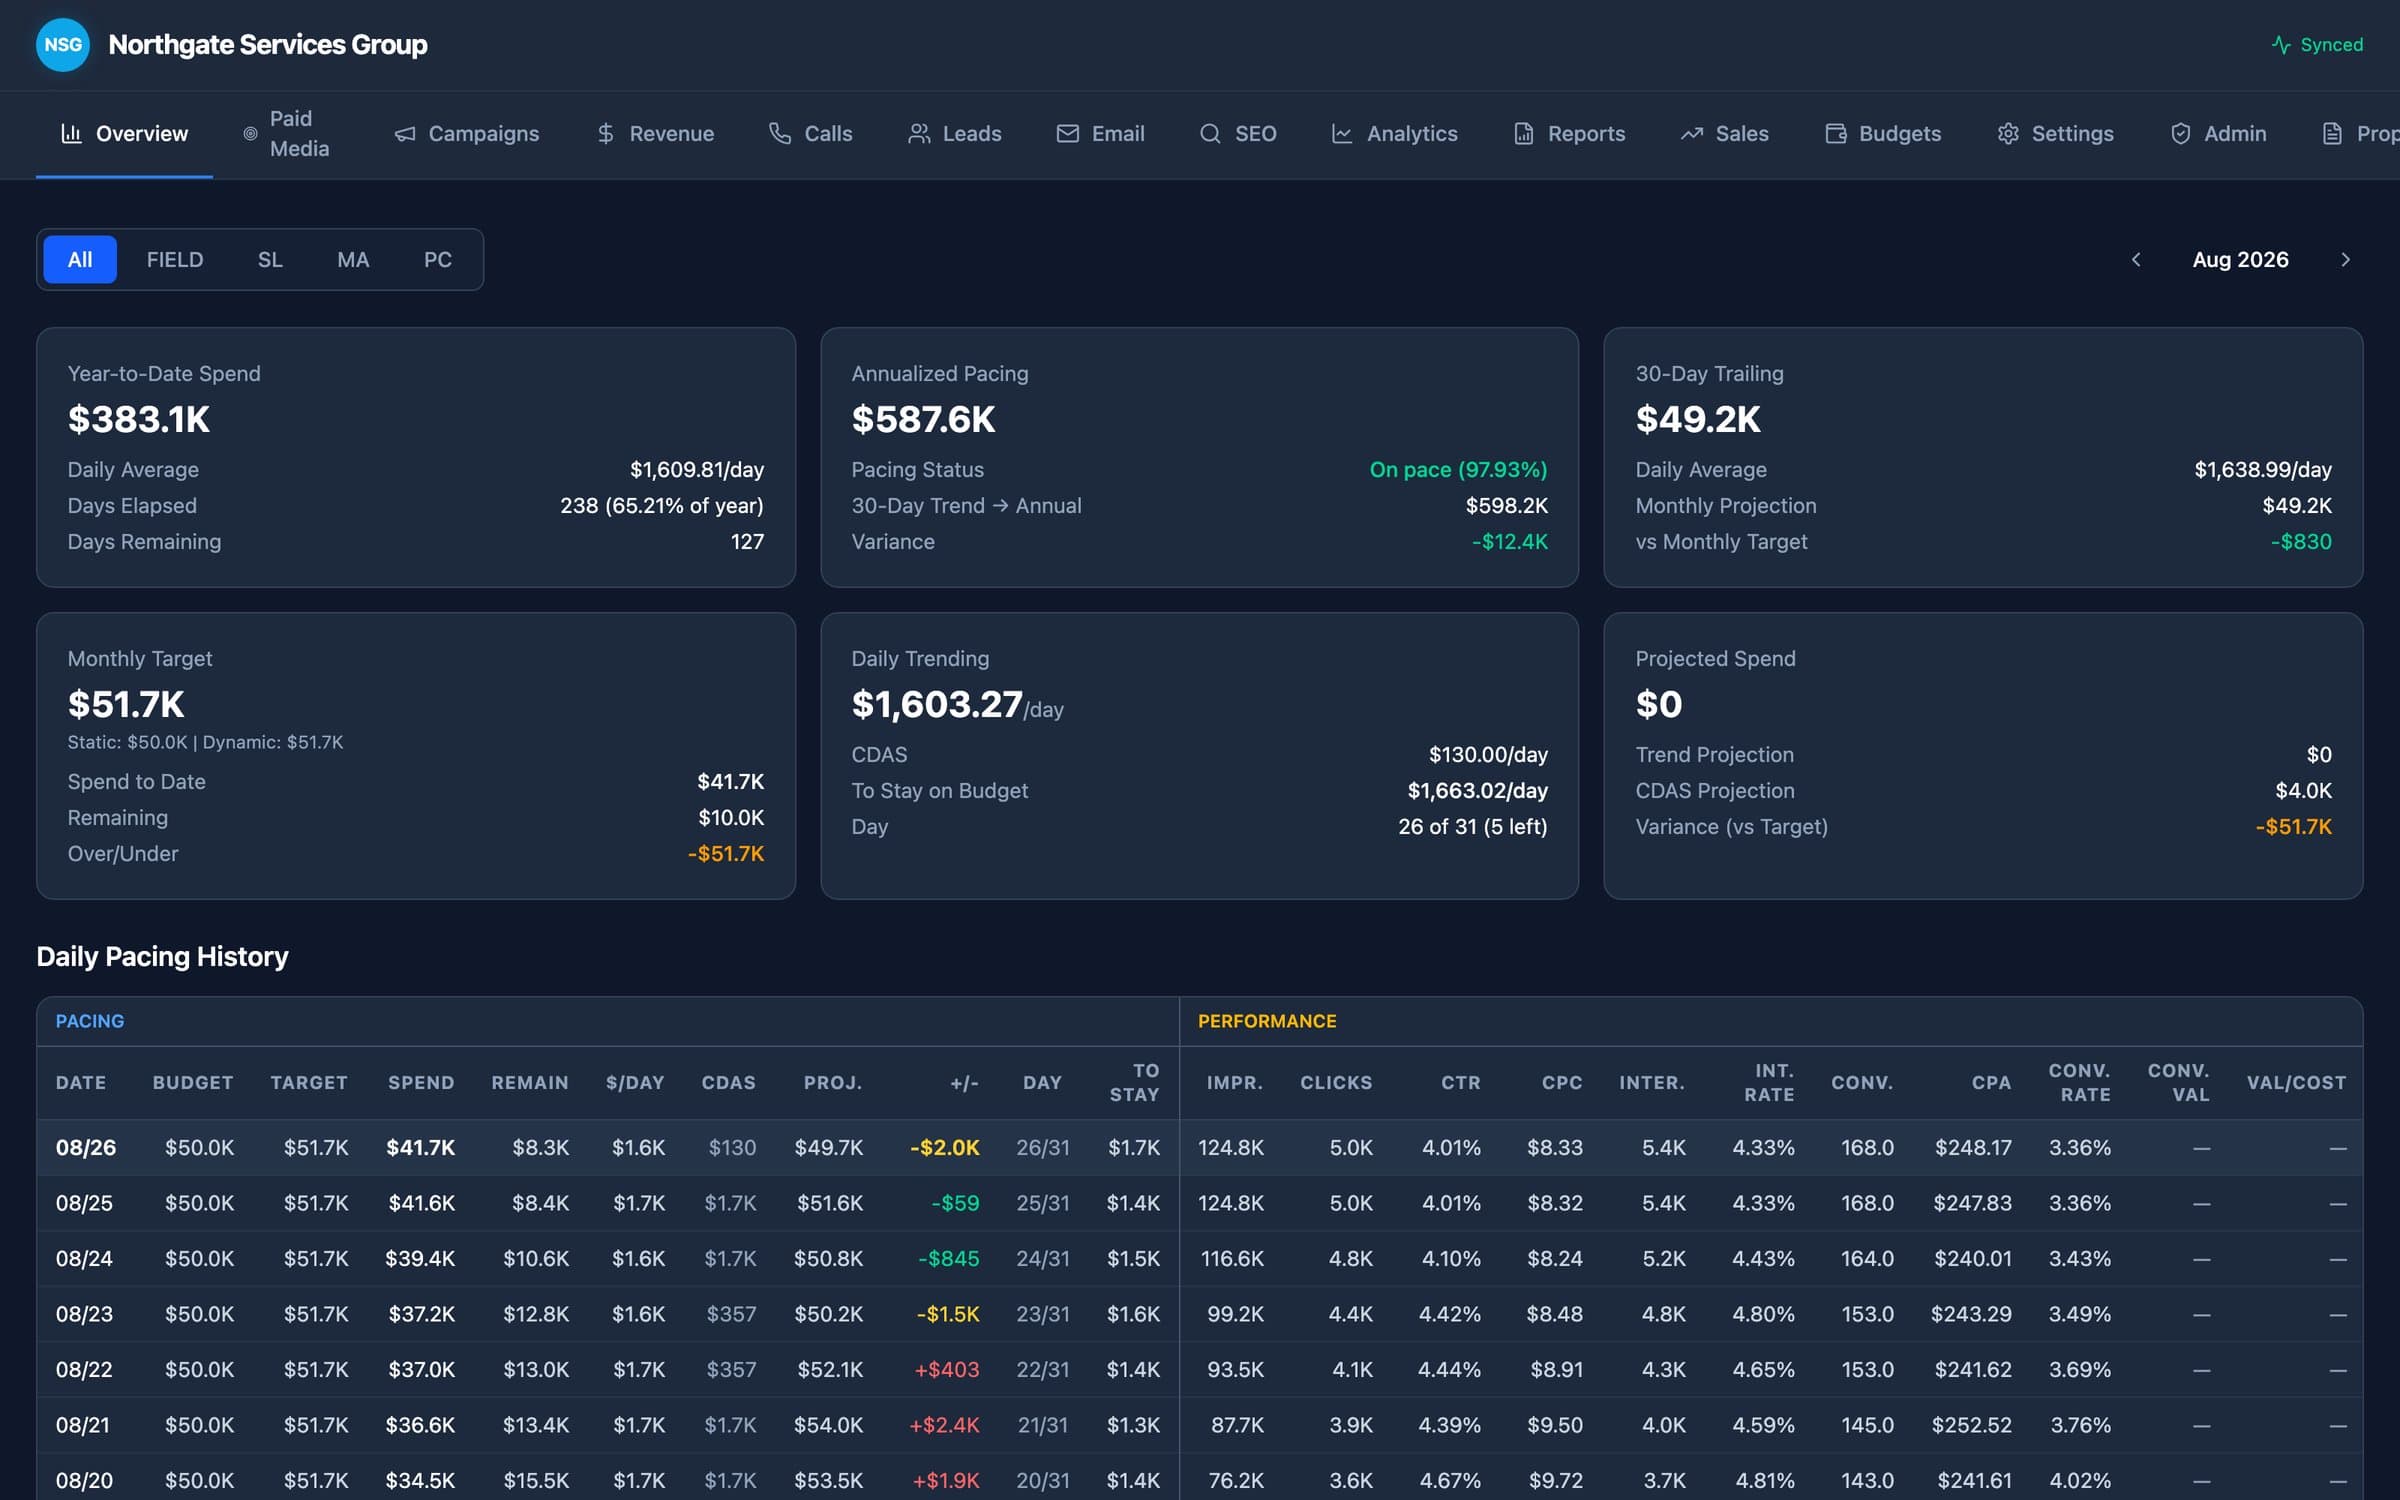Viewport: 2400px width, 1500px height.
Task: Click the Static: $50.0K | Dynamic: $51.7K text
Action: (205, 743)
